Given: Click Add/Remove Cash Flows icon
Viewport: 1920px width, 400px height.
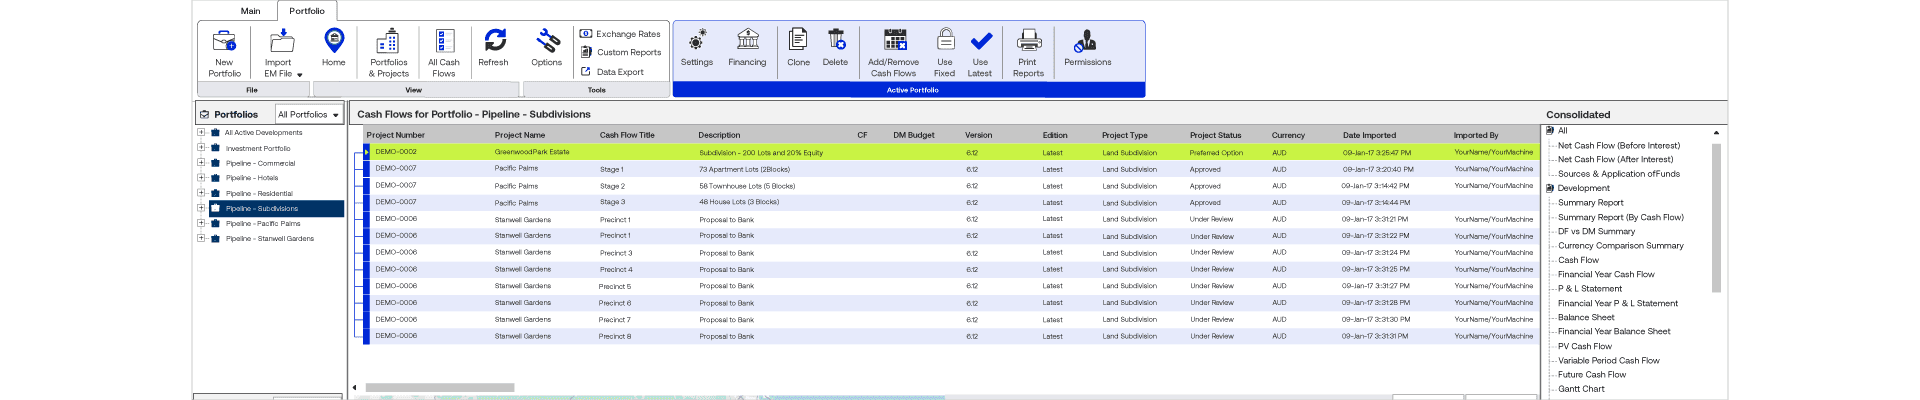Looking at the screenshot, I should [894, 42].
